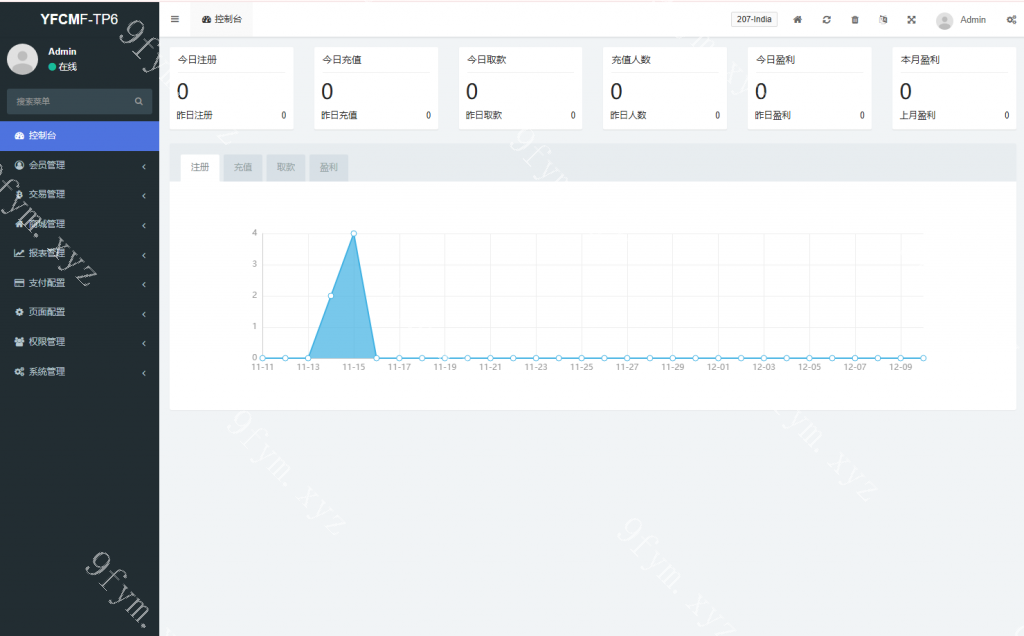The width and height of the screenshot is (1024, 636).
Task: Click the 在线 status under Admin
Action: click(63, 67)
